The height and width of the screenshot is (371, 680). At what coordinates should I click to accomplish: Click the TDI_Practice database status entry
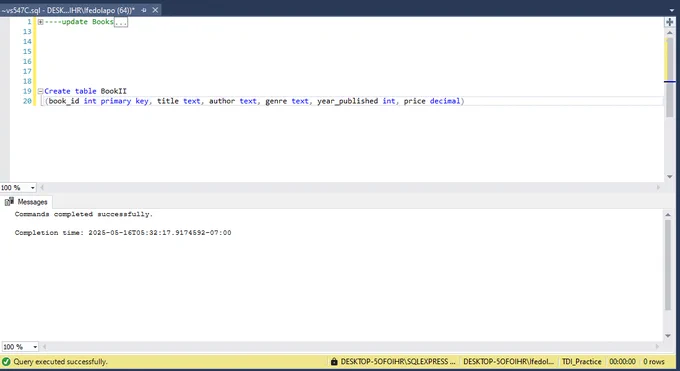click(582, 361)
